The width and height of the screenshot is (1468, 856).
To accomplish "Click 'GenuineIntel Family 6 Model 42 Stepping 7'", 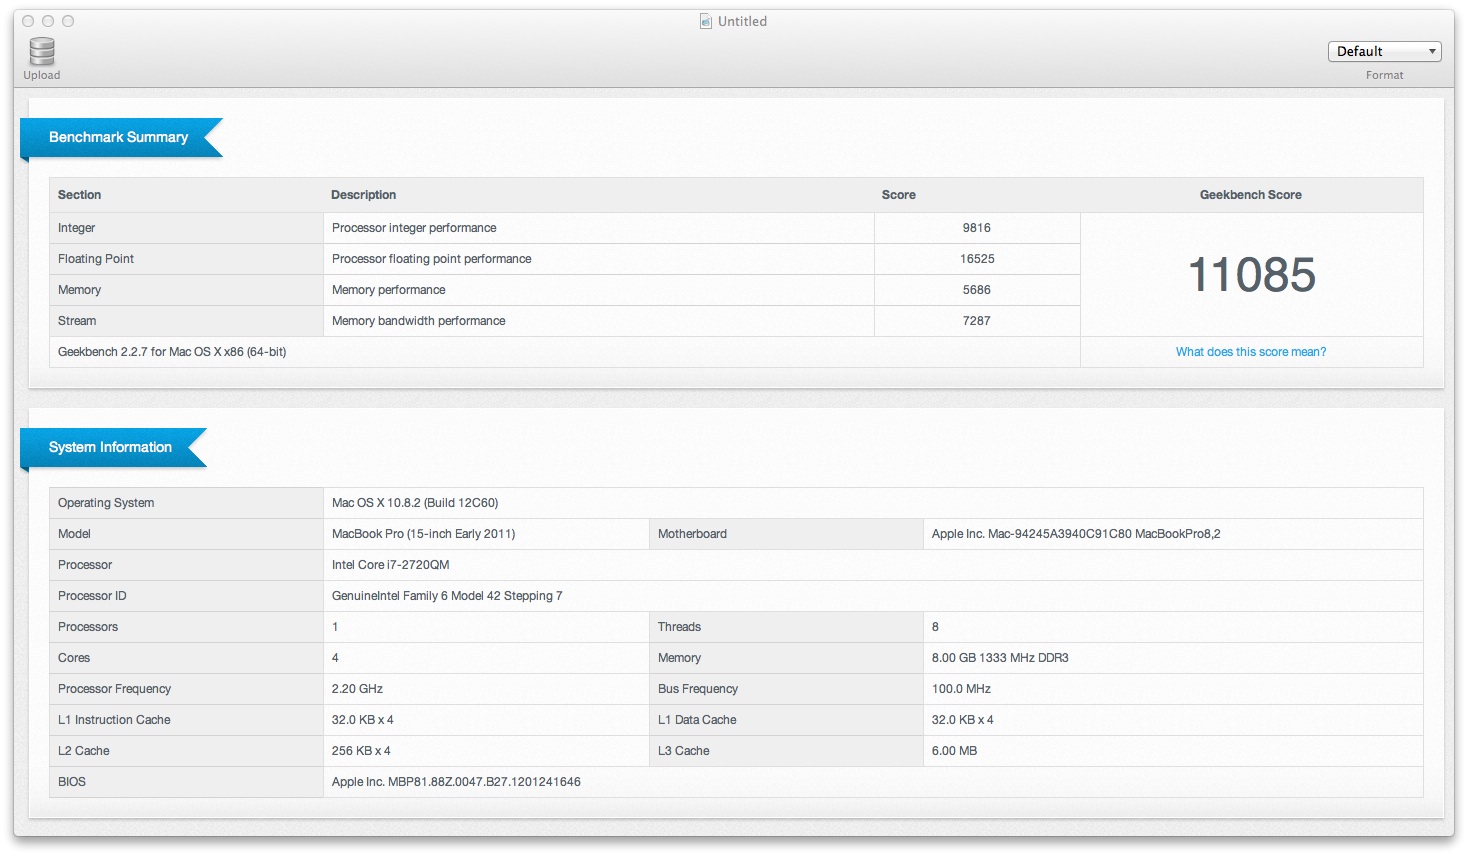I will [447, 596].
